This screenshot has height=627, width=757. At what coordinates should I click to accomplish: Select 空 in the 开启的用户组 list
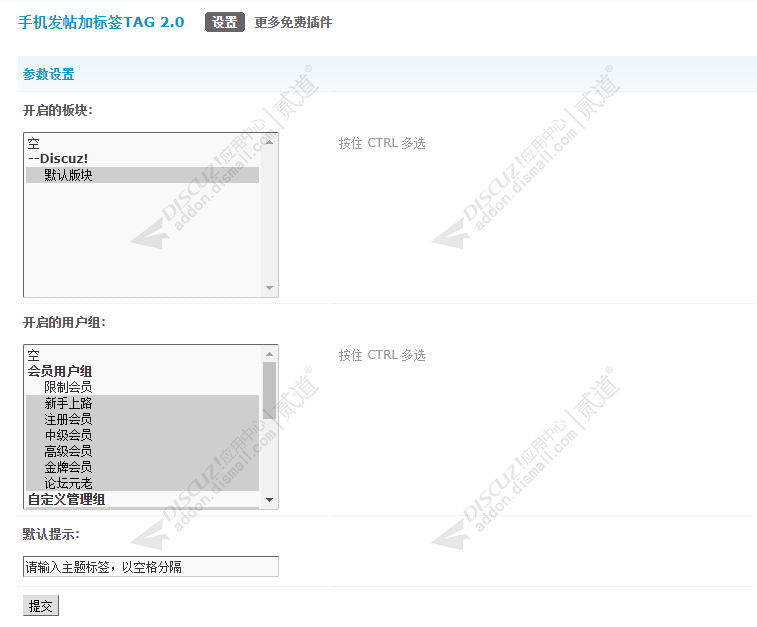click(142, 355)
